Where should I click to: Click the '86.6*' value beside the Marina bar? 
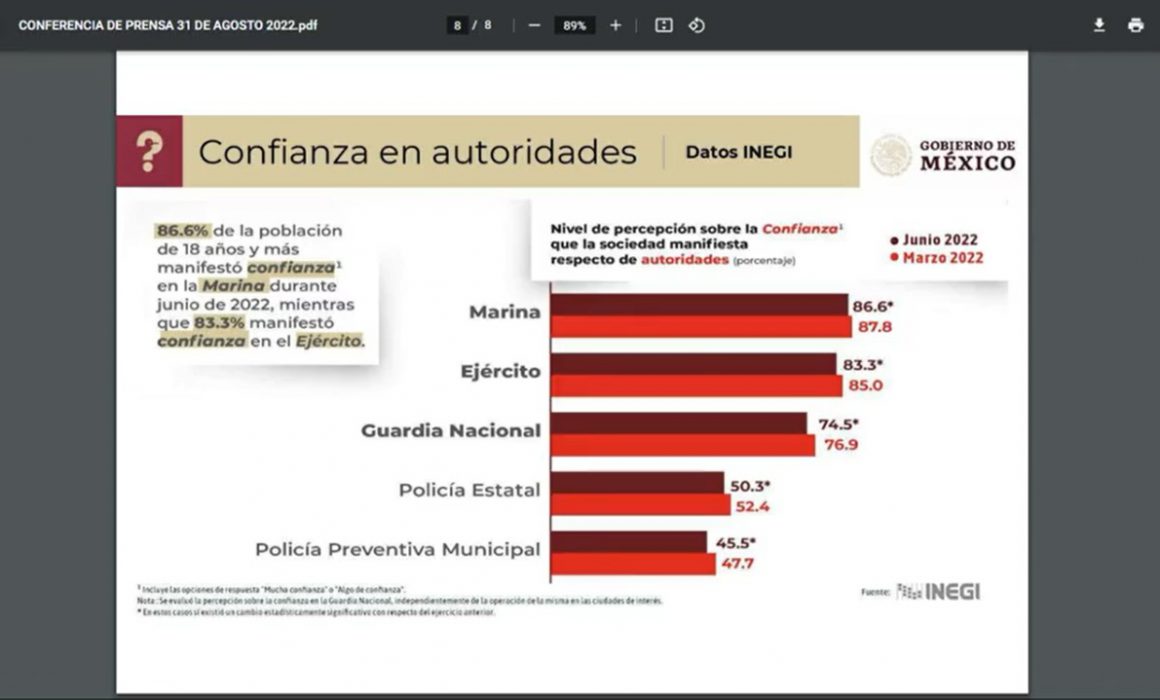click(873, 306)
